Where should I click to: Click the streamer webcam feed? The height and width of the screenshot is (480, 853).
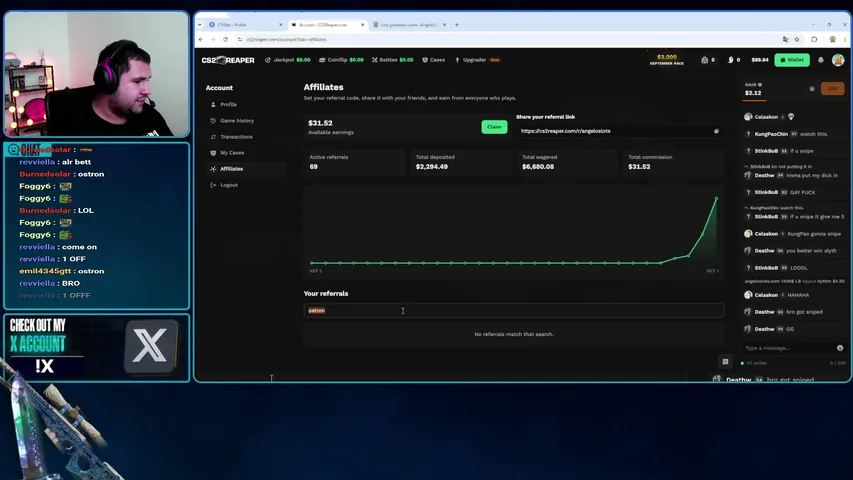[97, 74]
